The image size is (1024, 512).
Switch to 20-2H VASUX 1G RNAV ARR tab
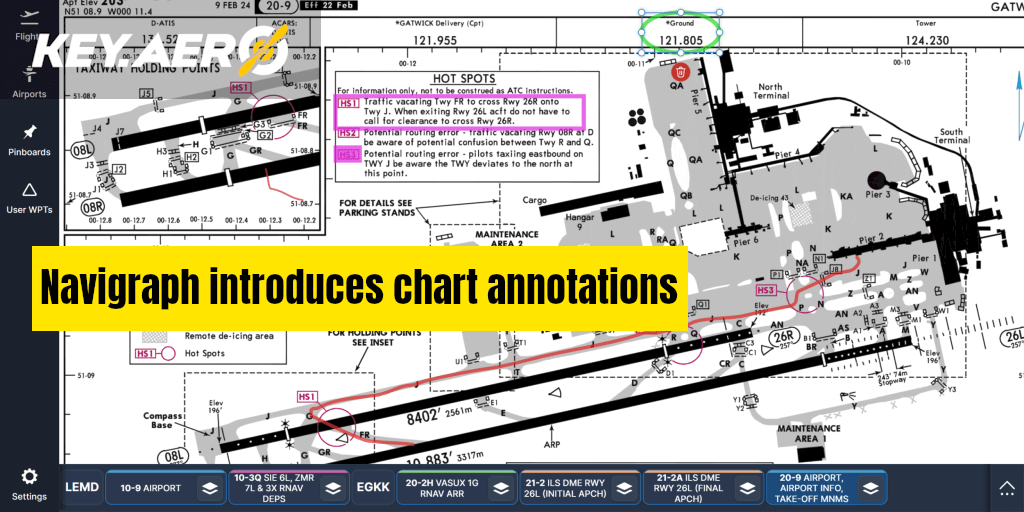click(x=456, y=487)
